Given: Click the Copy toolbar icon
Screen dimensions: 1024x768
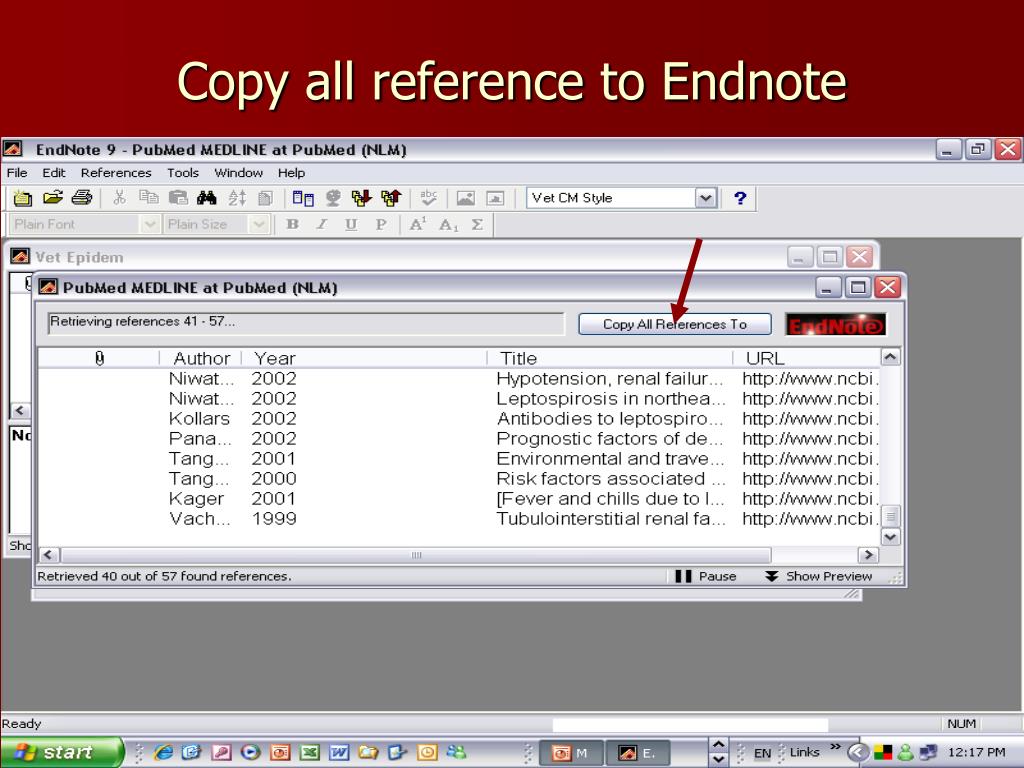Looking at the screenshot, I should click(x=149, y=197).
